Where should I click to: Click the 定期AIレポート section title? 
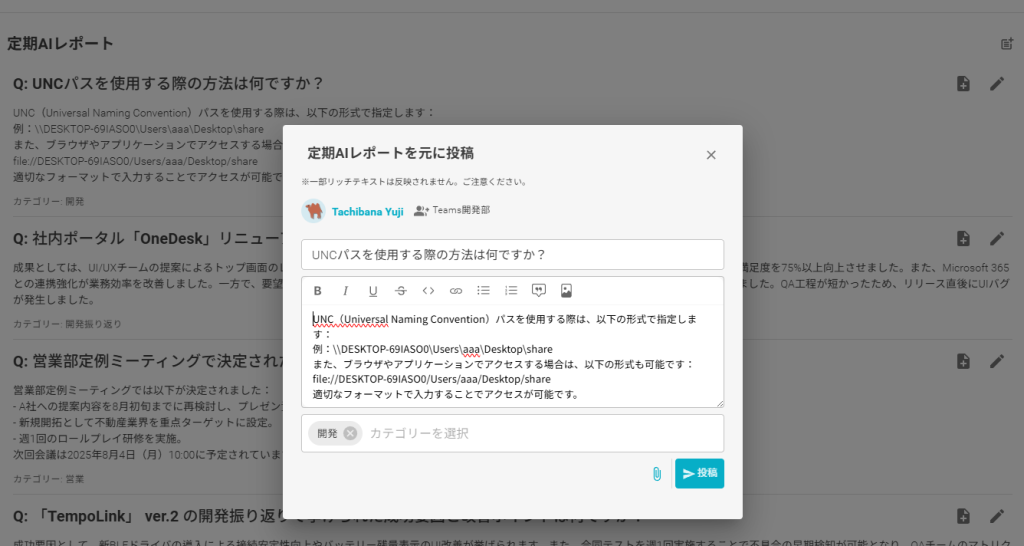click(x=60, y=44)
